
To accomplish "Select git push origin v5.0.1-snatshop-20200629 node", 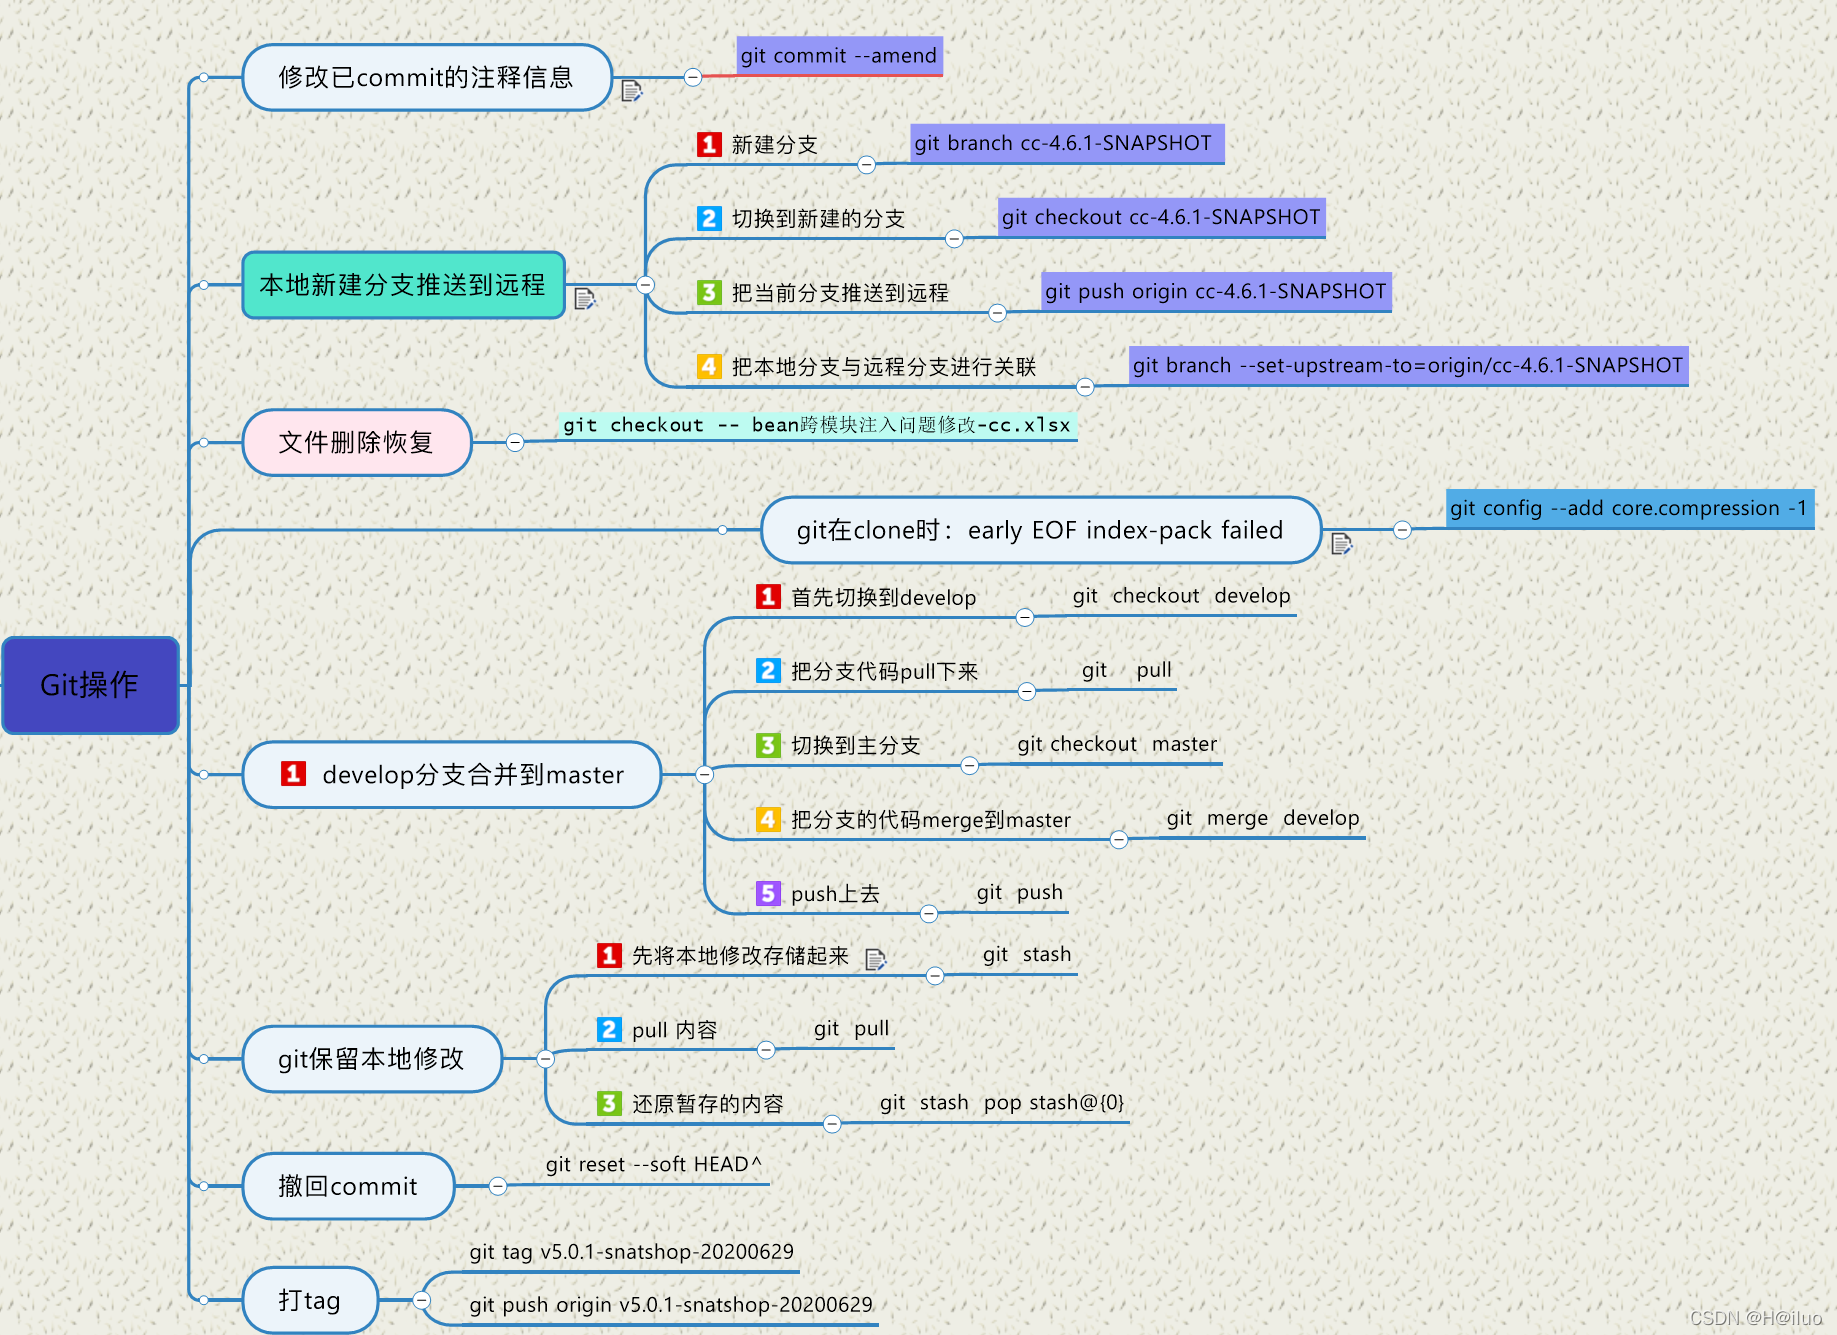I will [x=671, y=1305].
